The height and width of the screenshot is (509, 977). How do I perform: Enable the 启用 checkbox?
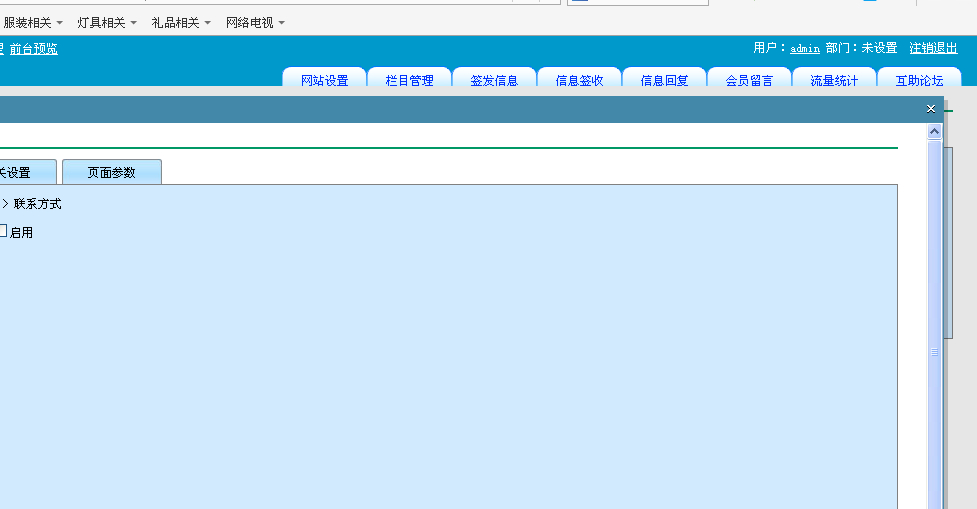coord(3,231)
